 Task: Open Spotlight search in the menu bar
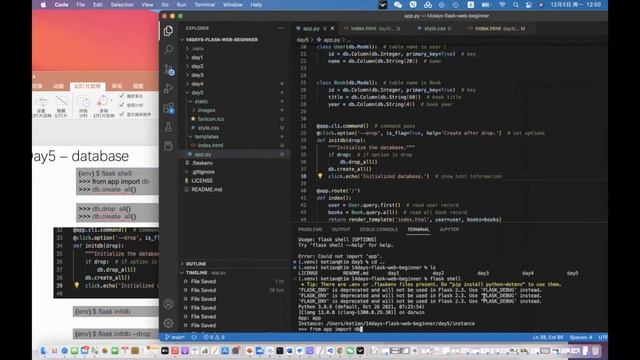(x=516, y=5)
